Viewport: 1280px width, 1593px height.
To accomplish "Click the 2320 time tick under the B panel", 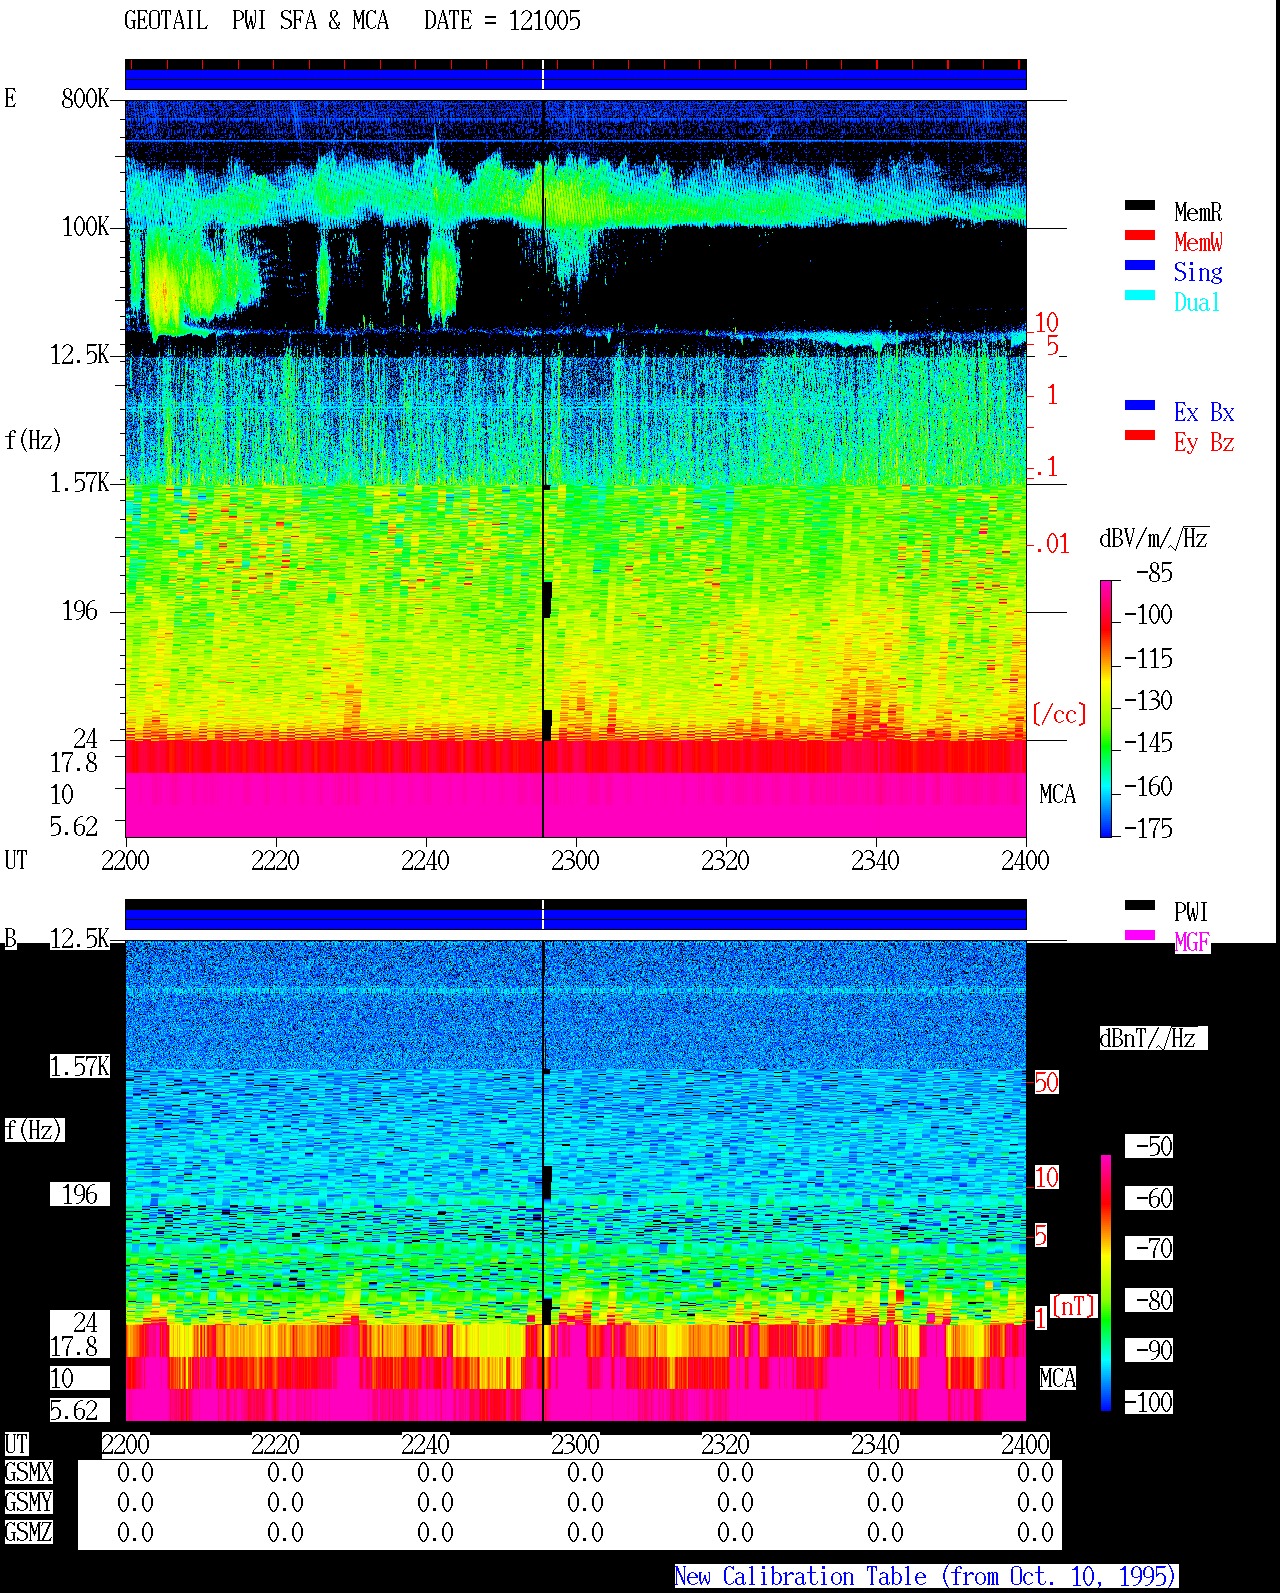I will click(x=725, y=1445).
